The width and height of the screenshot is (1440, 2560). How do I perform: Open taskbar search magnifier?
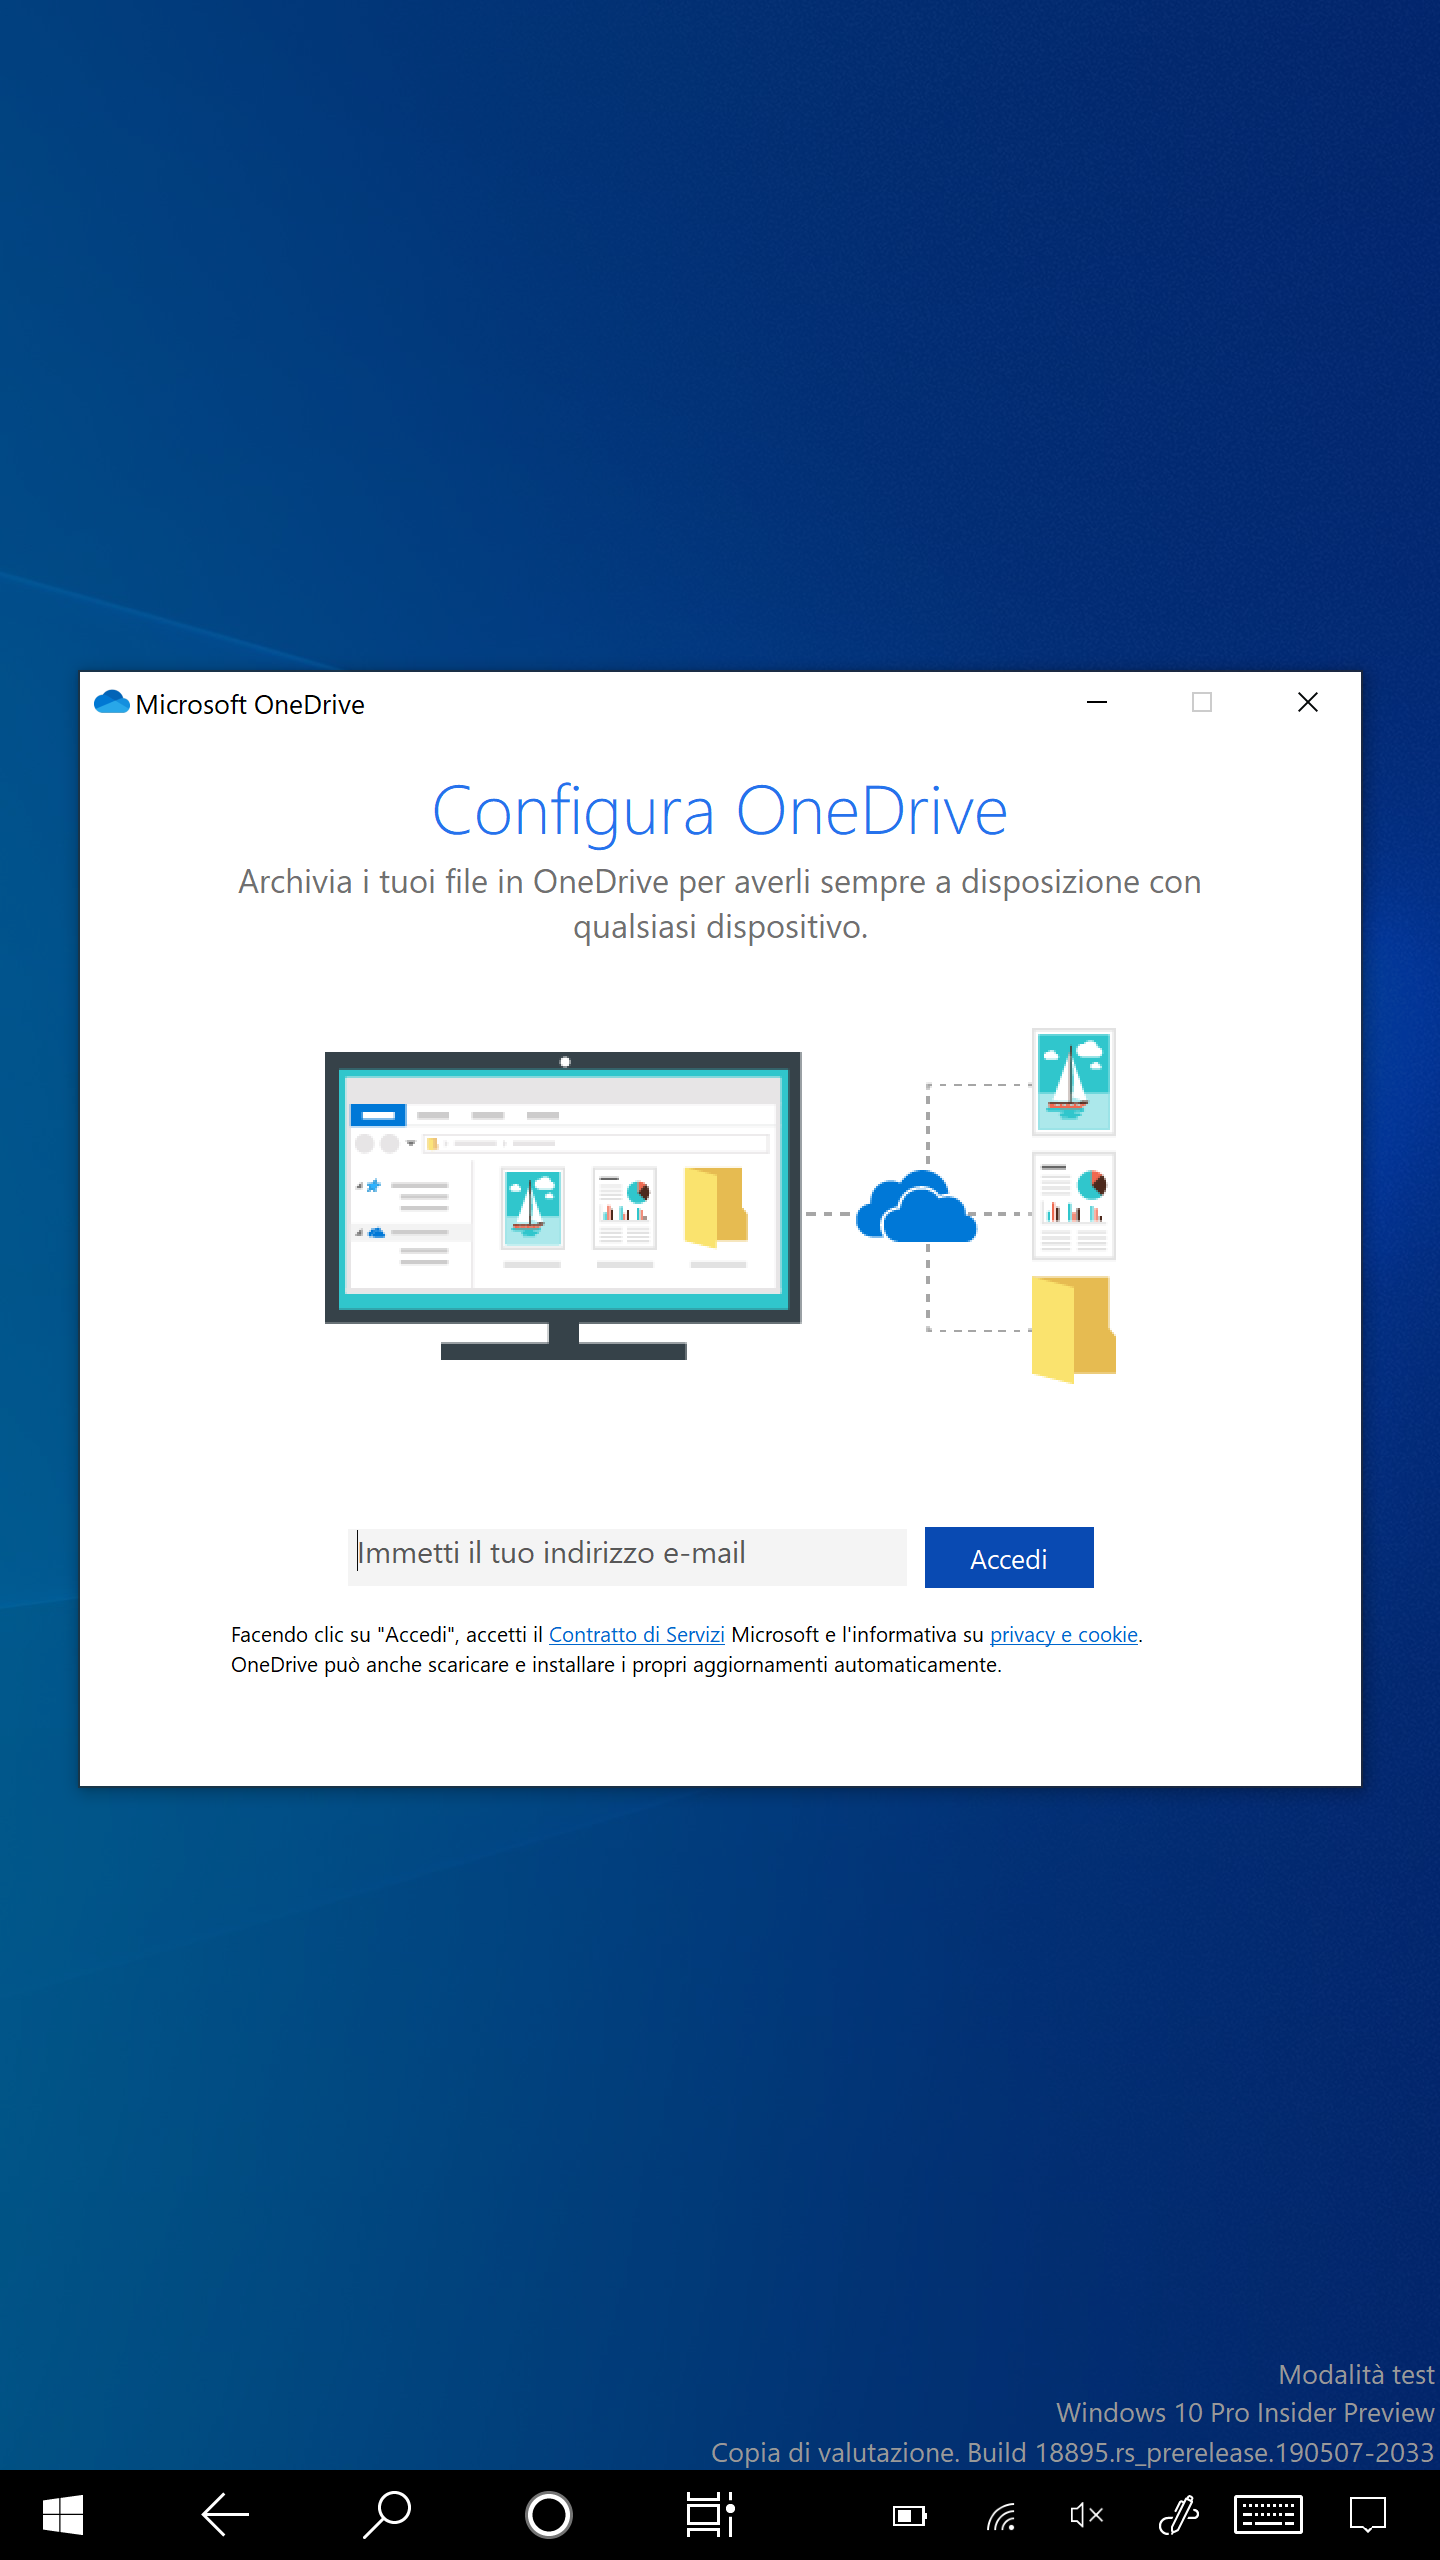[387, 2514]
